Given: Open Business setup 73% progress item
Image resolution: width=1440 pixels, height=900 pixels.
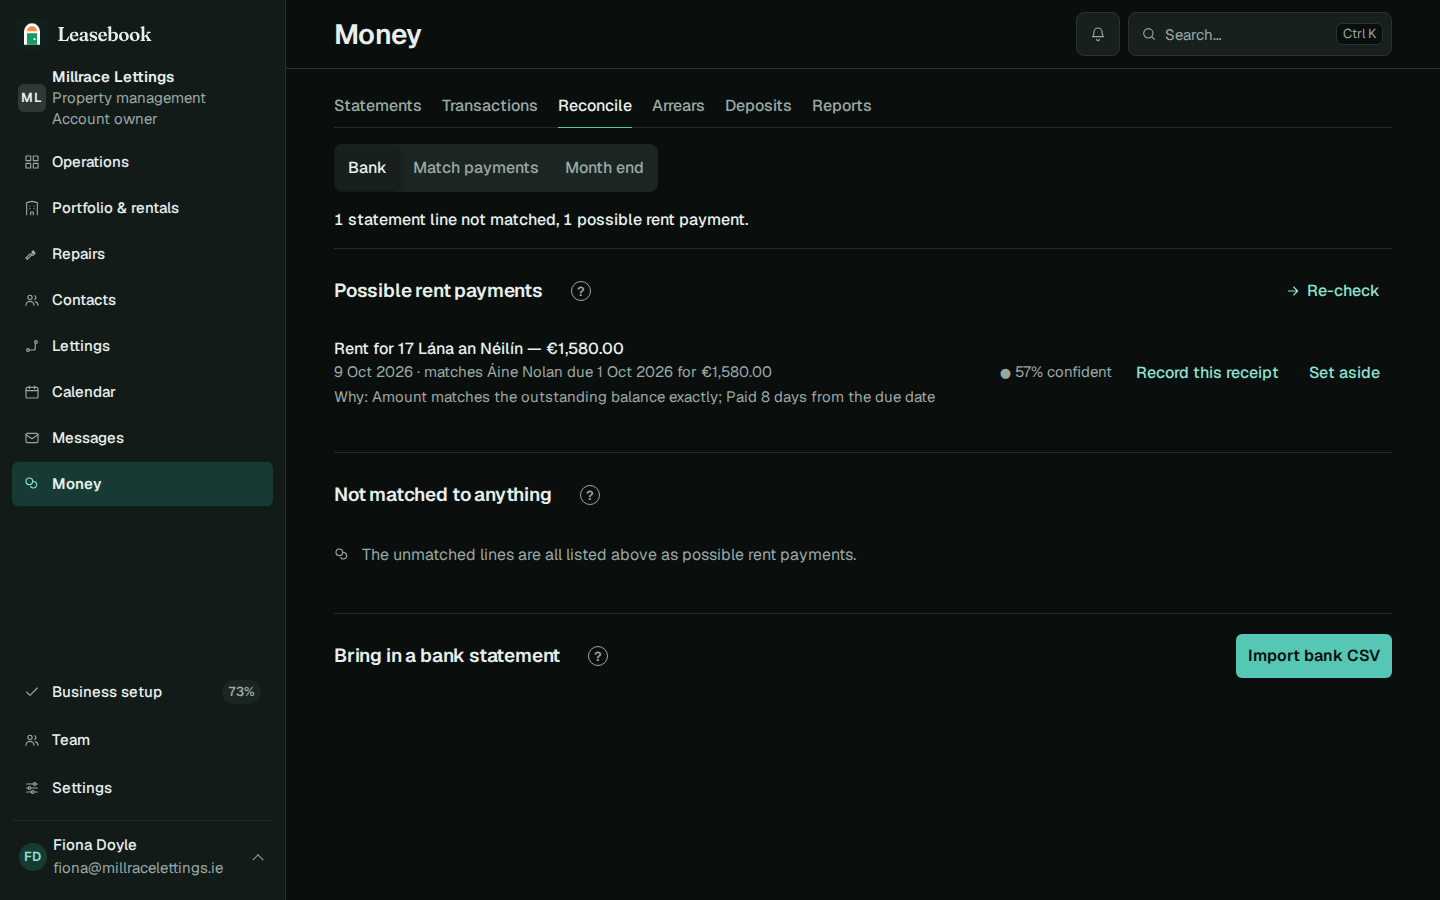Looking at the screenshot, I should [142, 692].
